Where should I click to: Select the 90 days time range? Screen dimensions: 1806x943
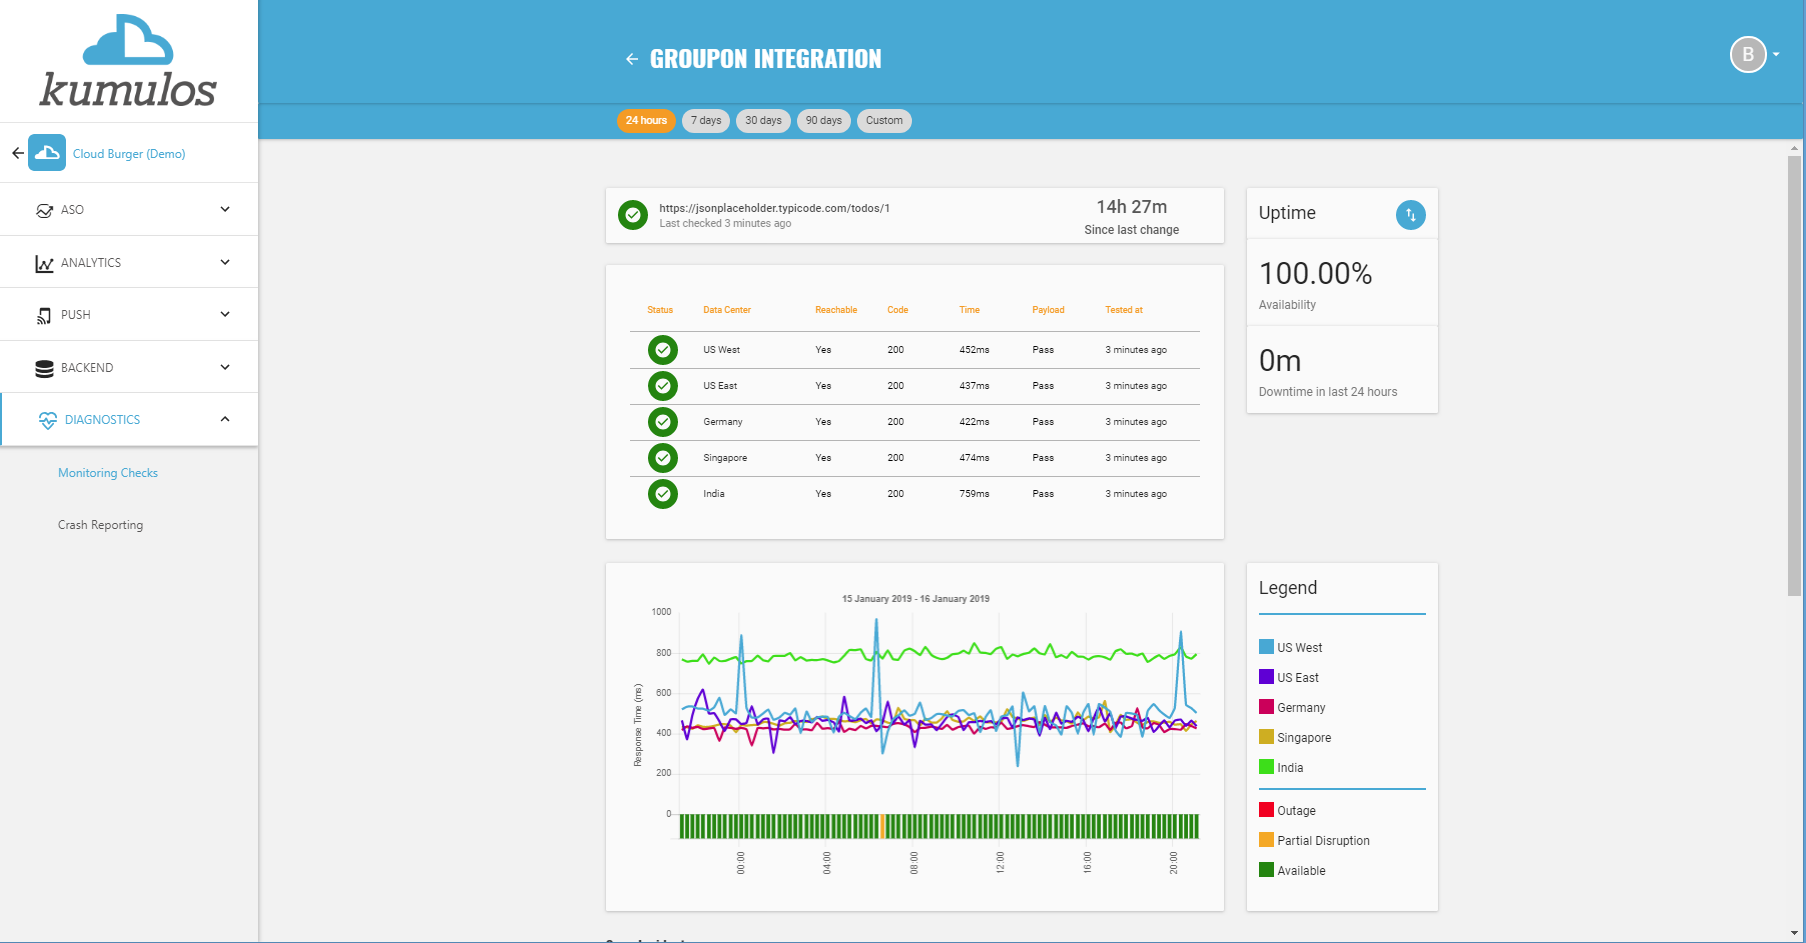(824, 121)
